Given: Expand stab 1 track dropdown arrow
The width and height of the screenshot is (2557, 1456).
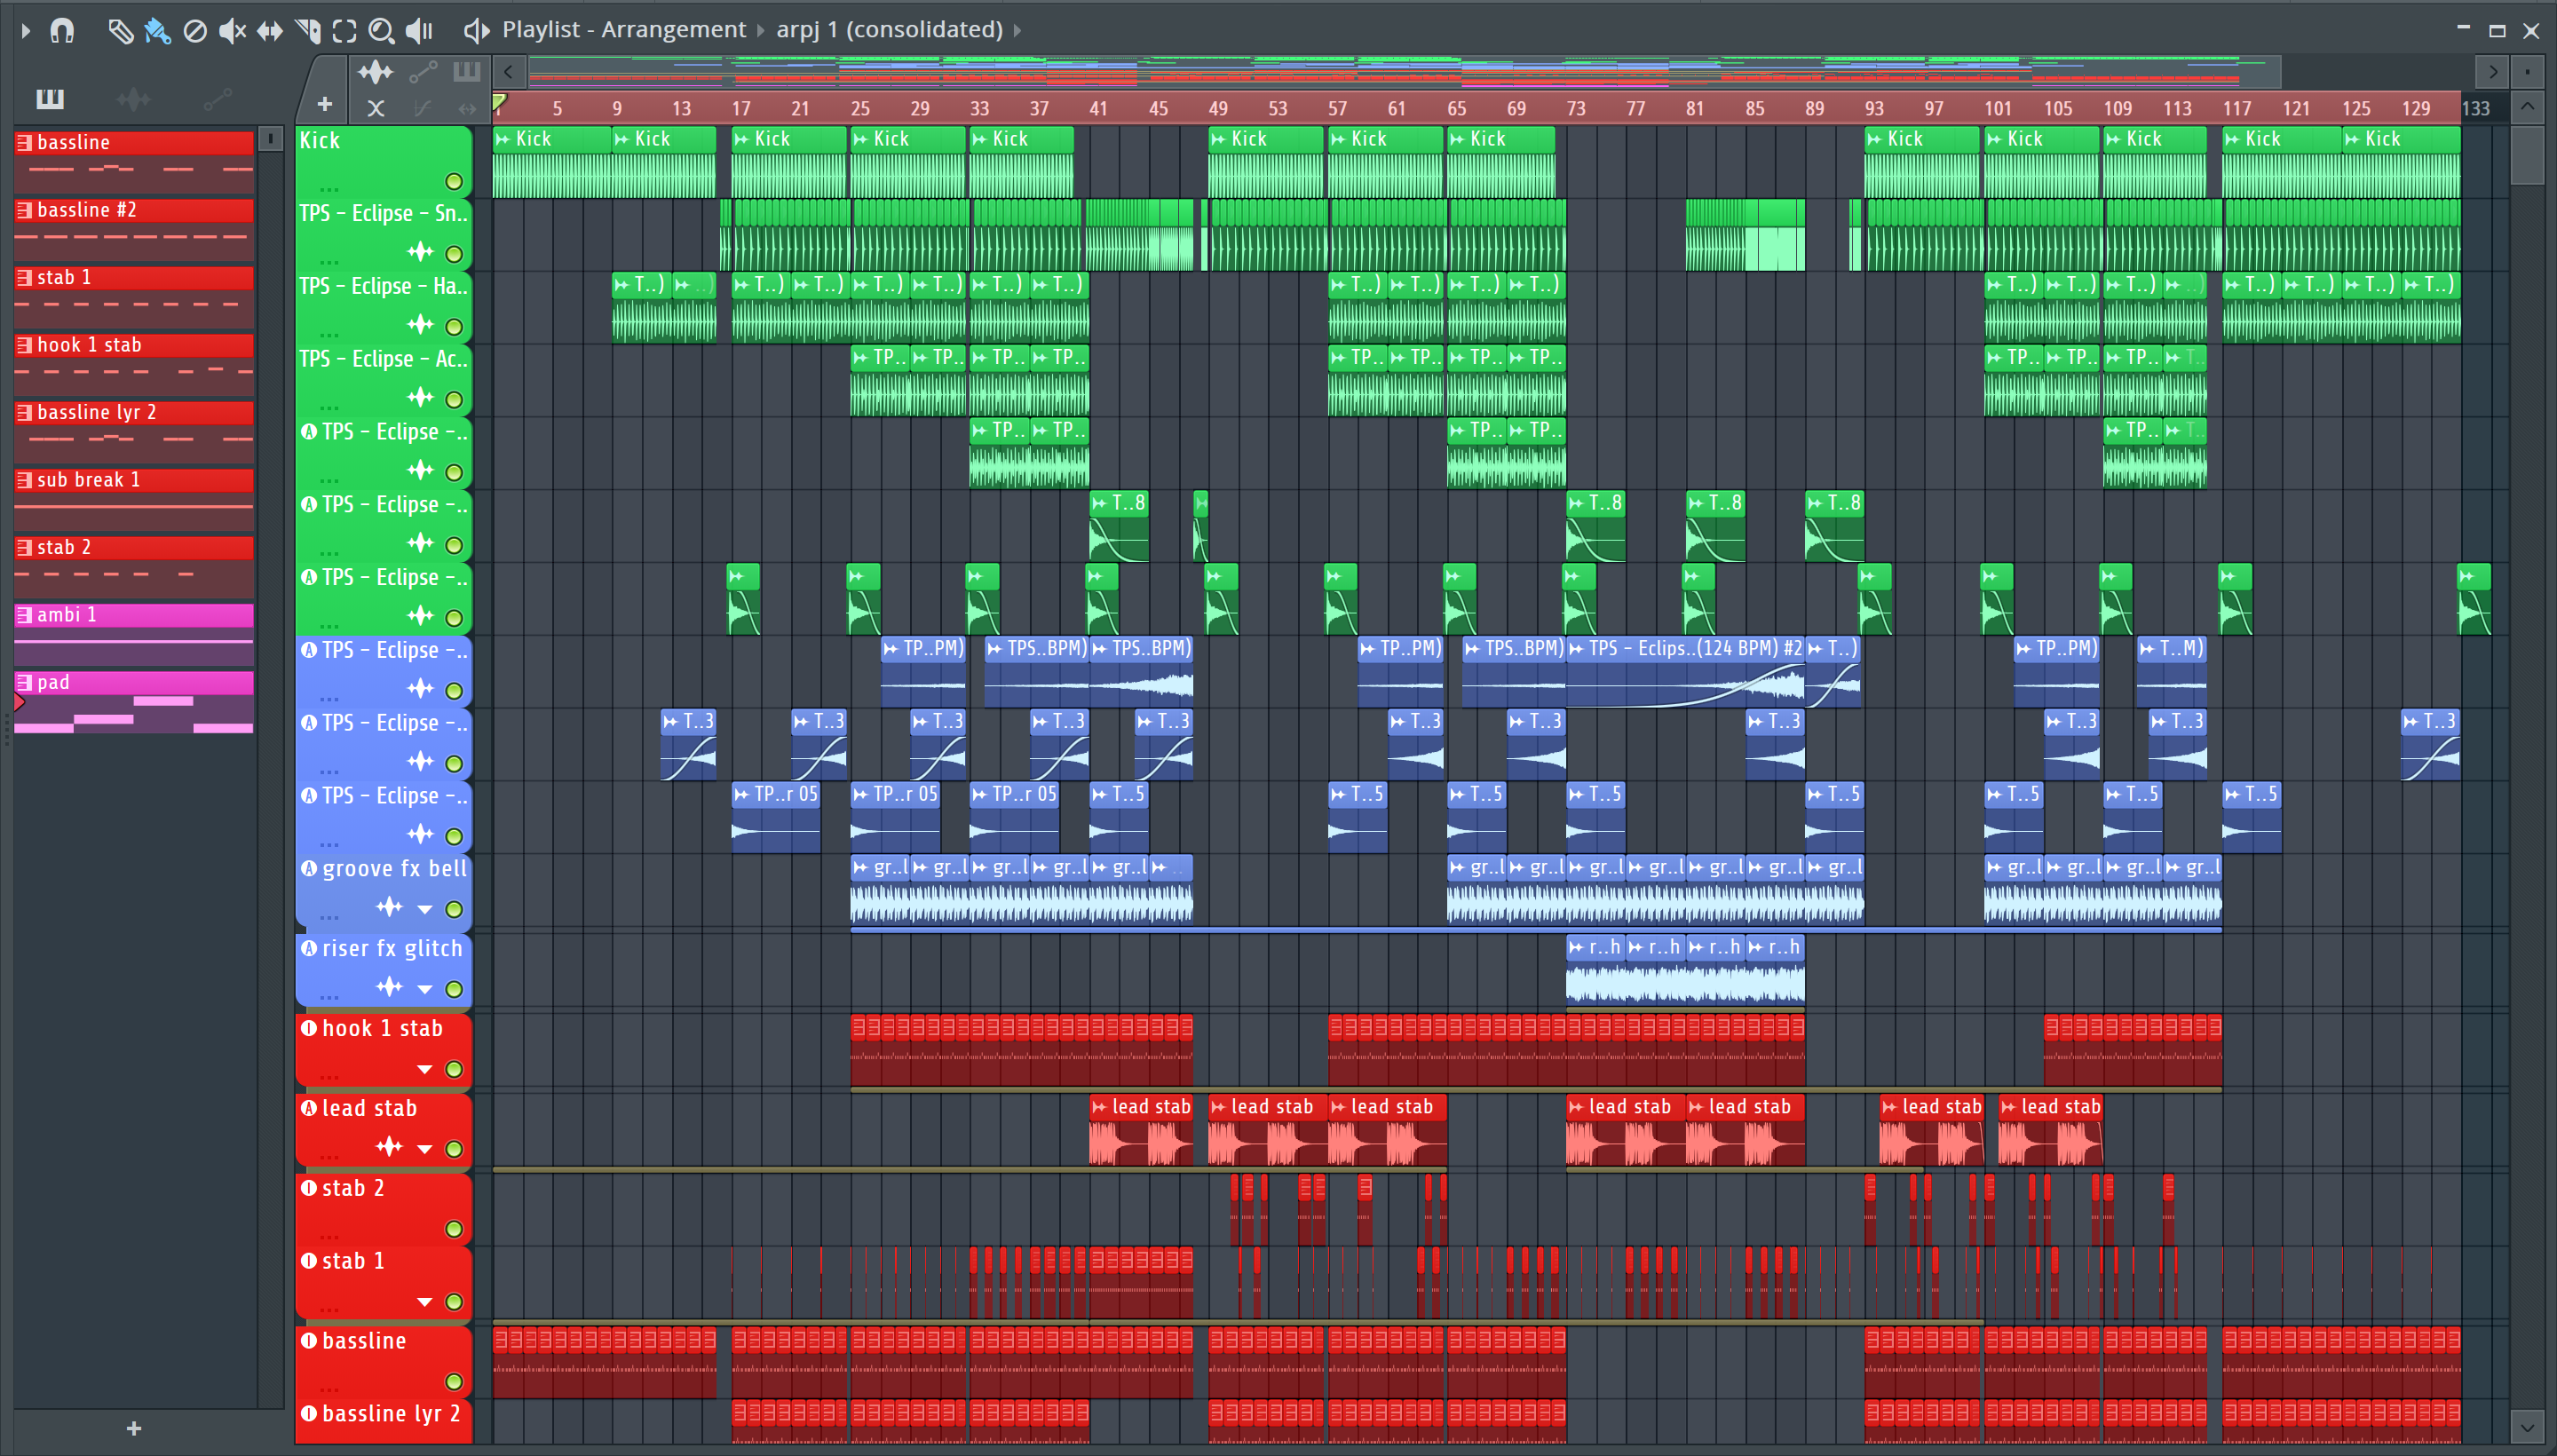Looking at the screenshot, I should click(x=425, y=1302).
